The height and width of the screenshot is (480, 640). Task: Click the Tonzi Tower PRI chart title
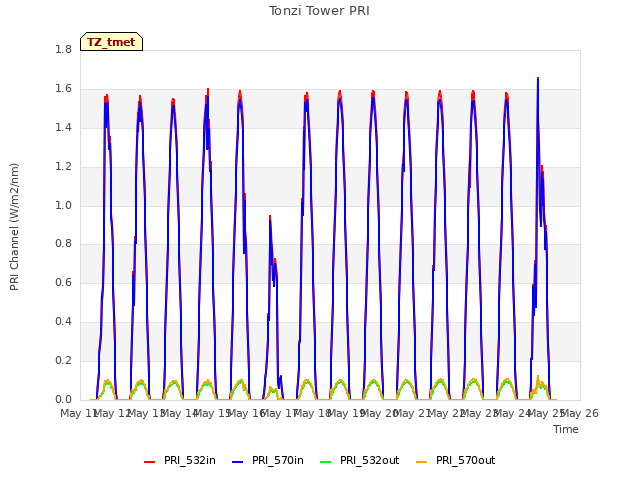[319, 11]
